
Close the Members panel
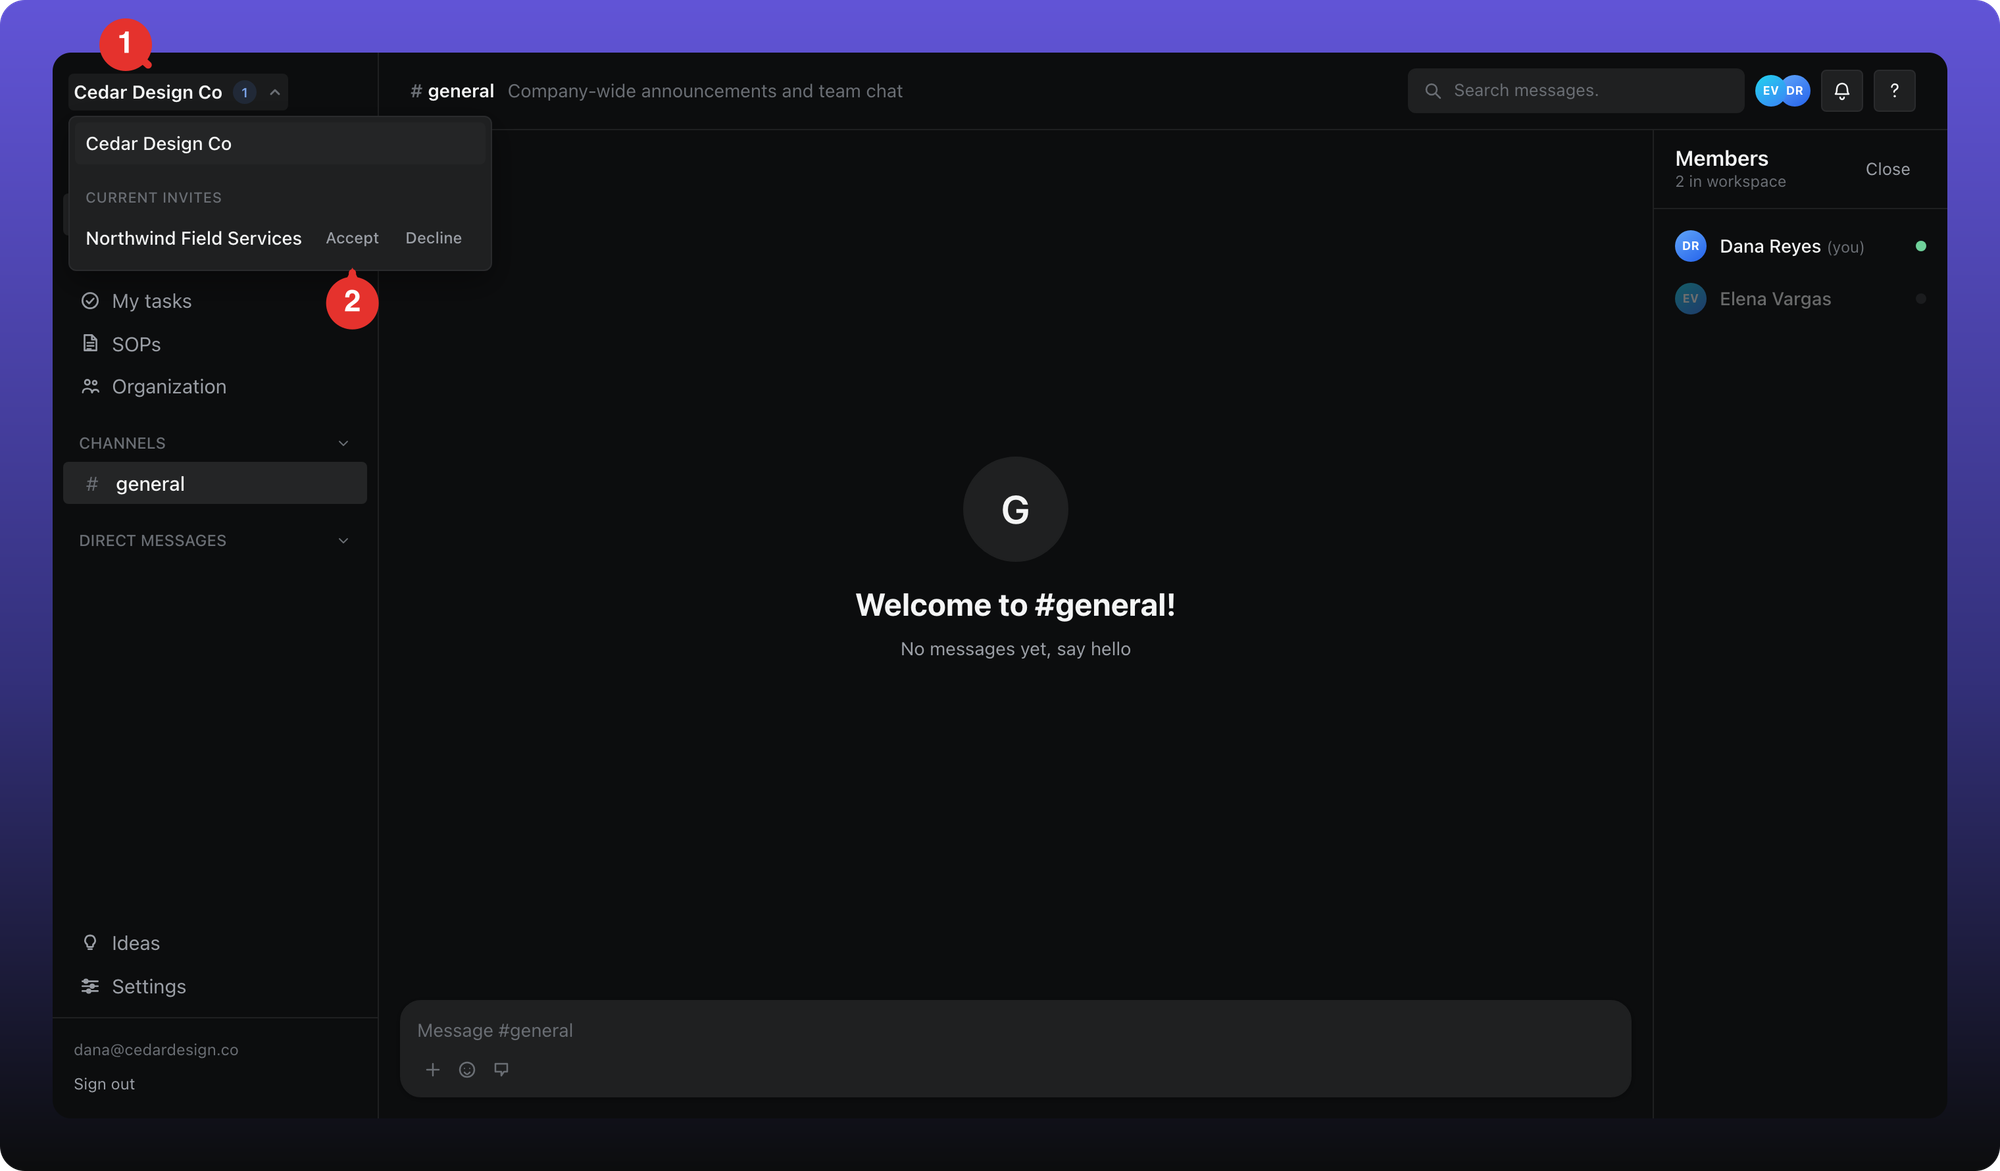tap(1887, 169)
